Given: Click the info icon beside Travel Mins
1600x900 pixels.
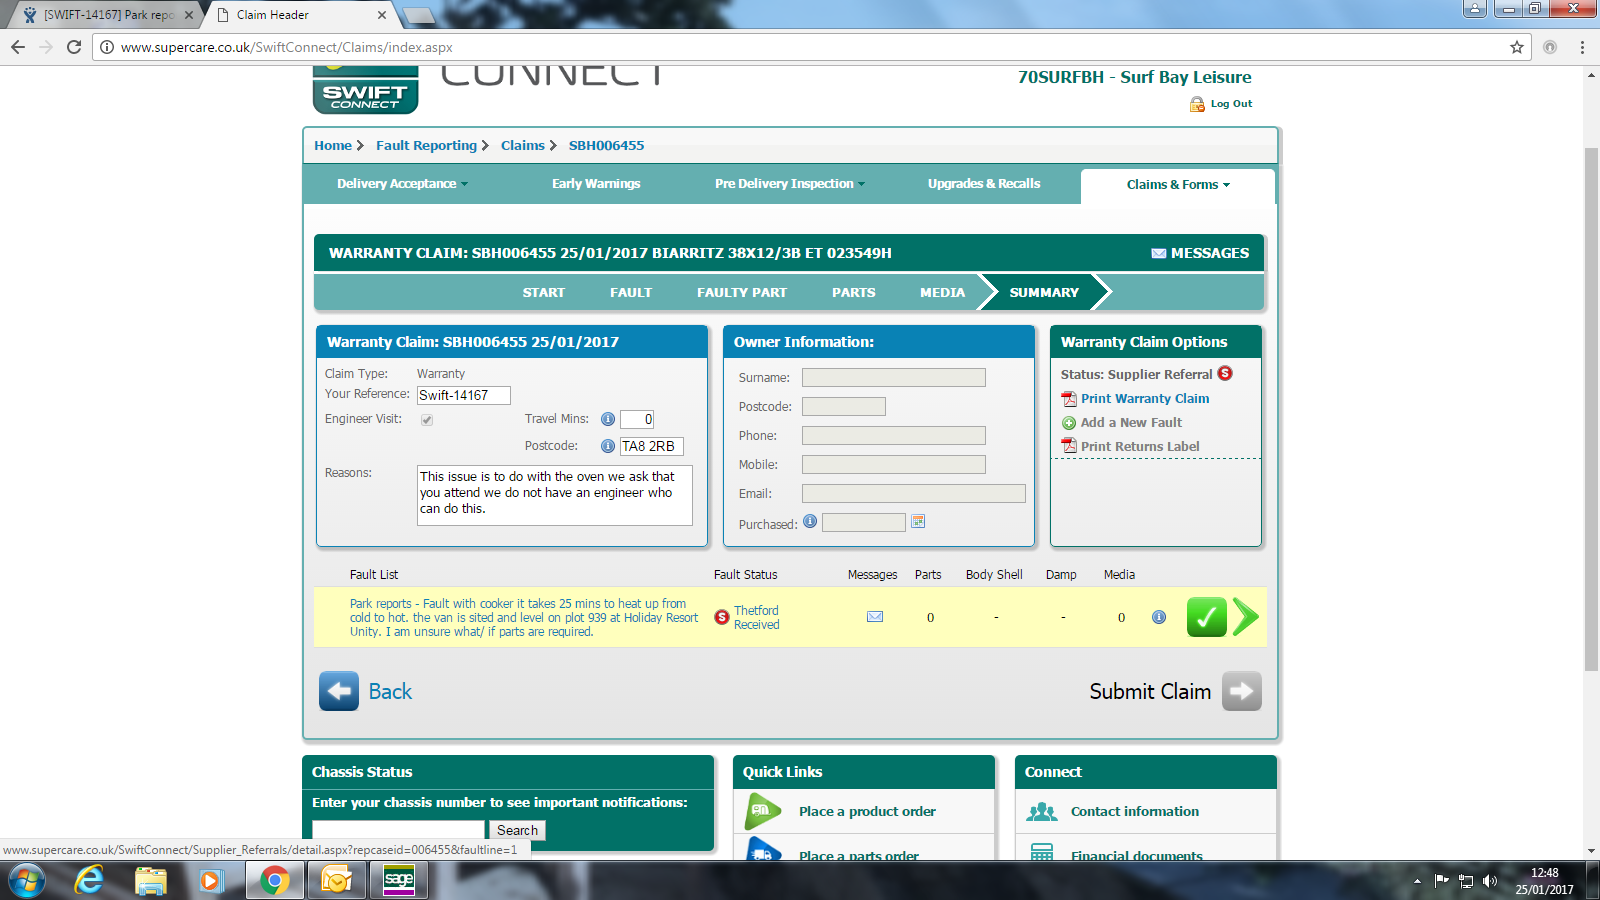Looking at the screenshot, I should coord(607,419).
